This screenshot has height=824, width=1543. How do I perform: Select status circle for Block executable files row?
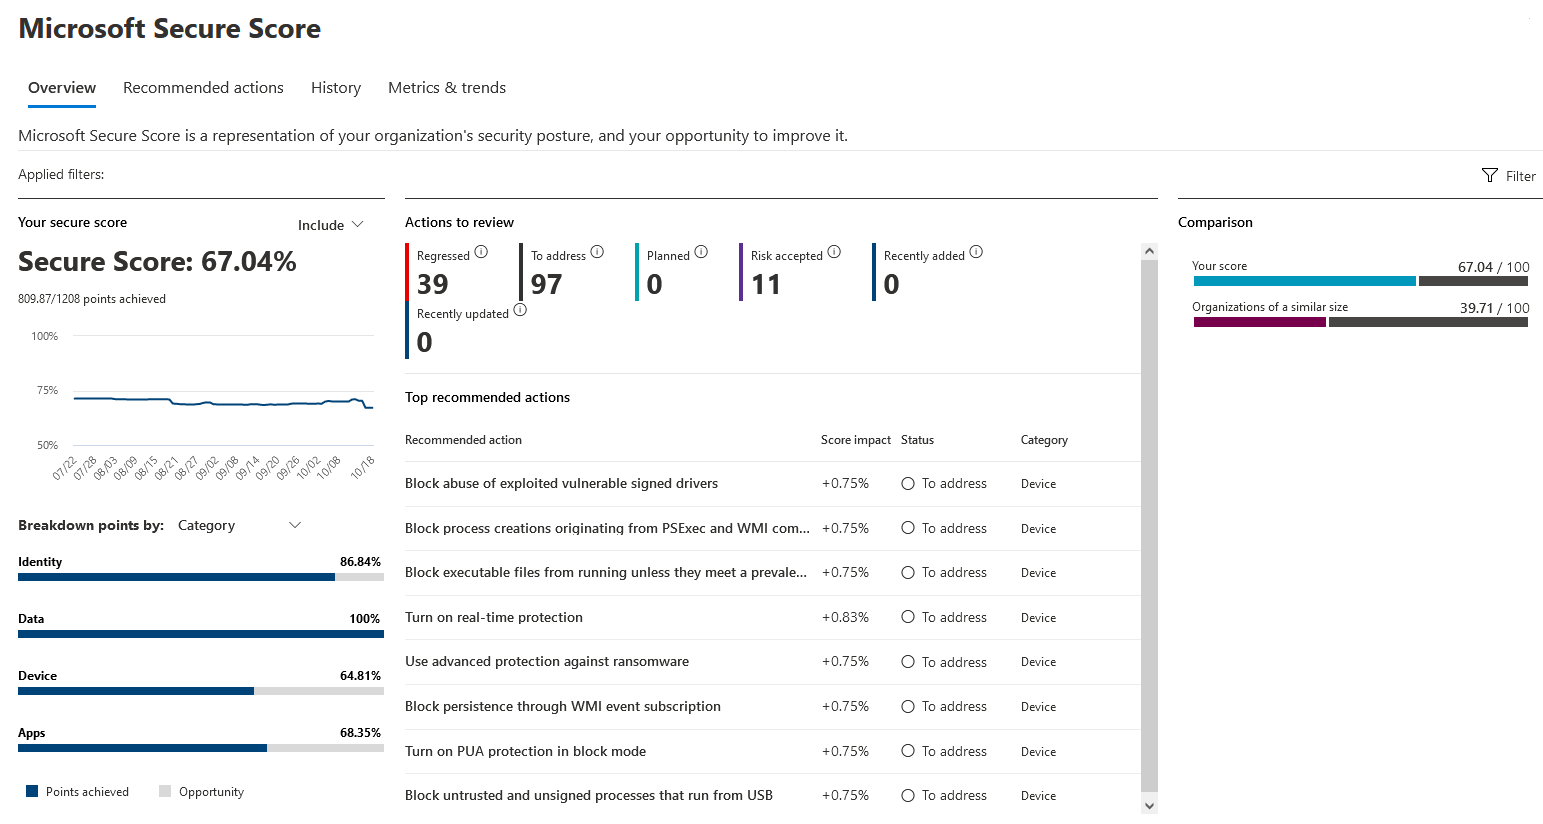[x=908, y=572]
